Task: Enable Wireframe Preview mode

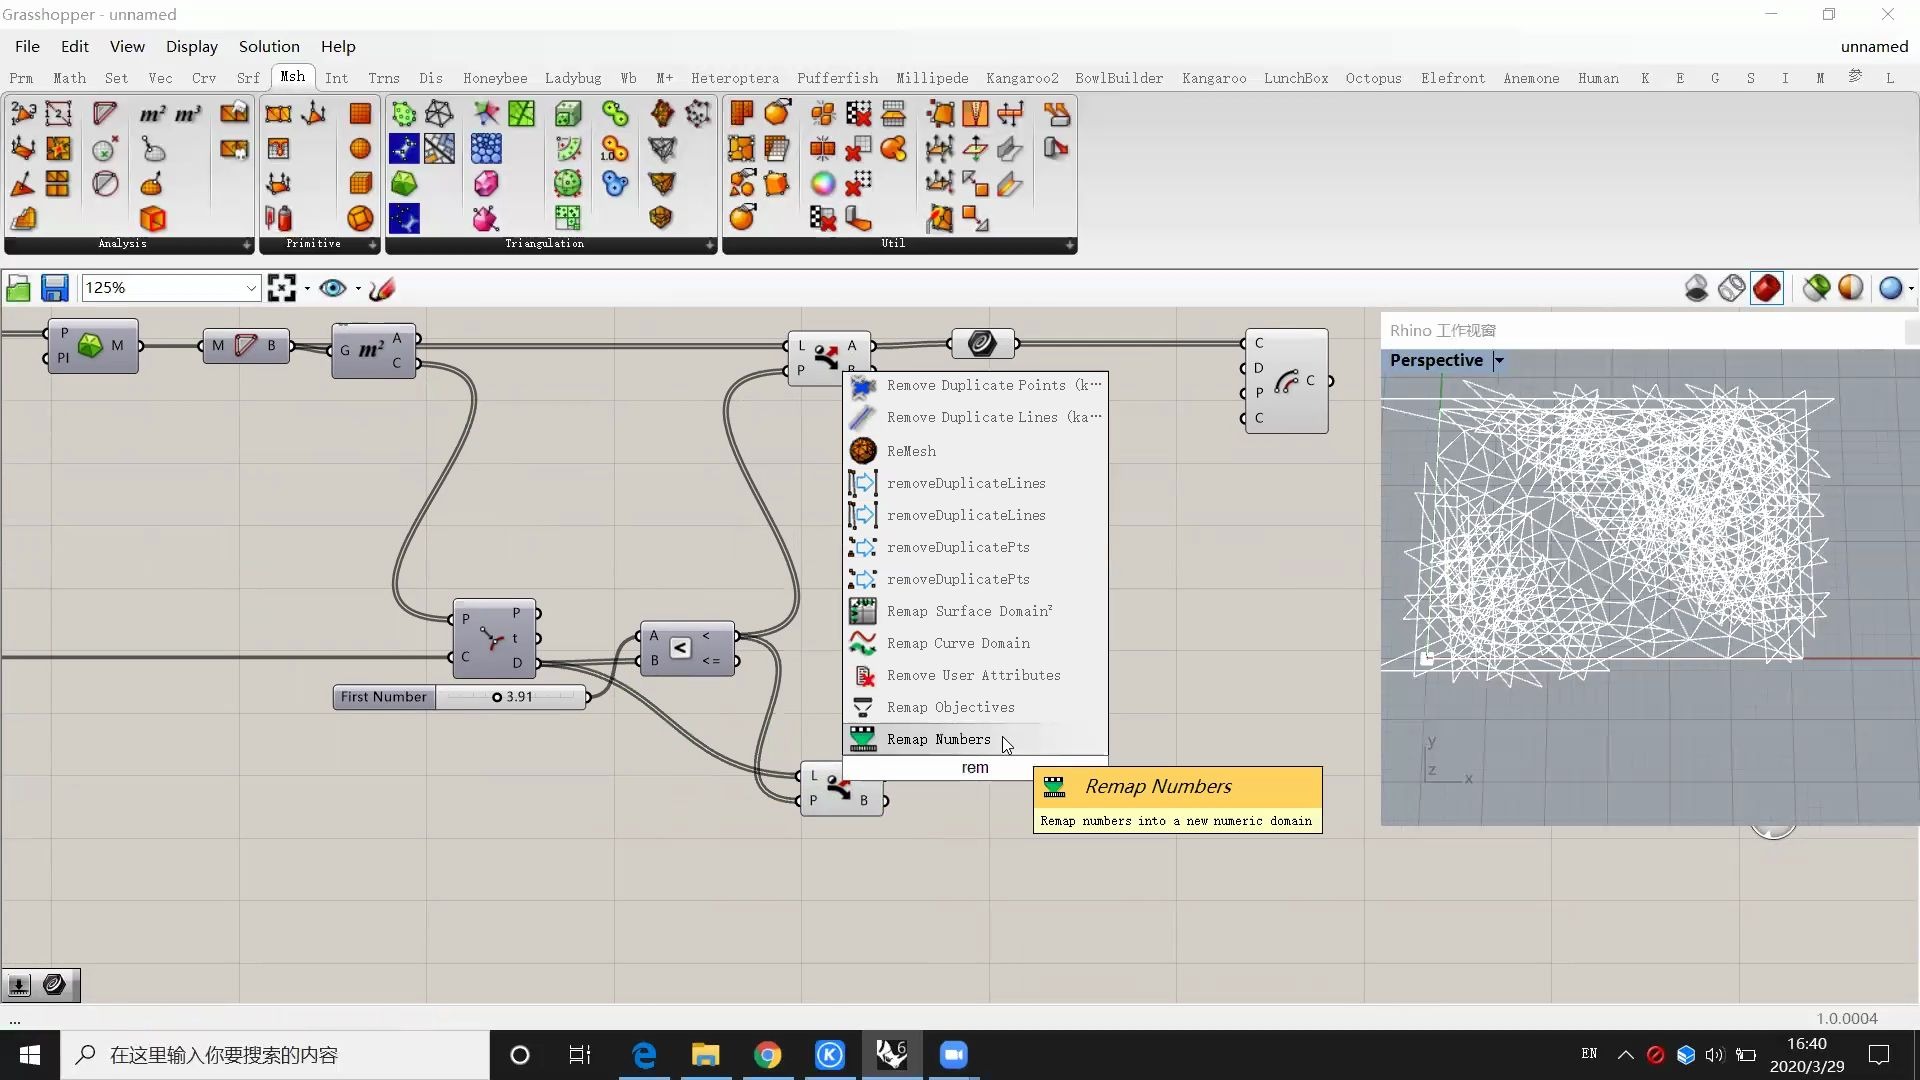Action: pyautogui.click(x=1731, y=289)
